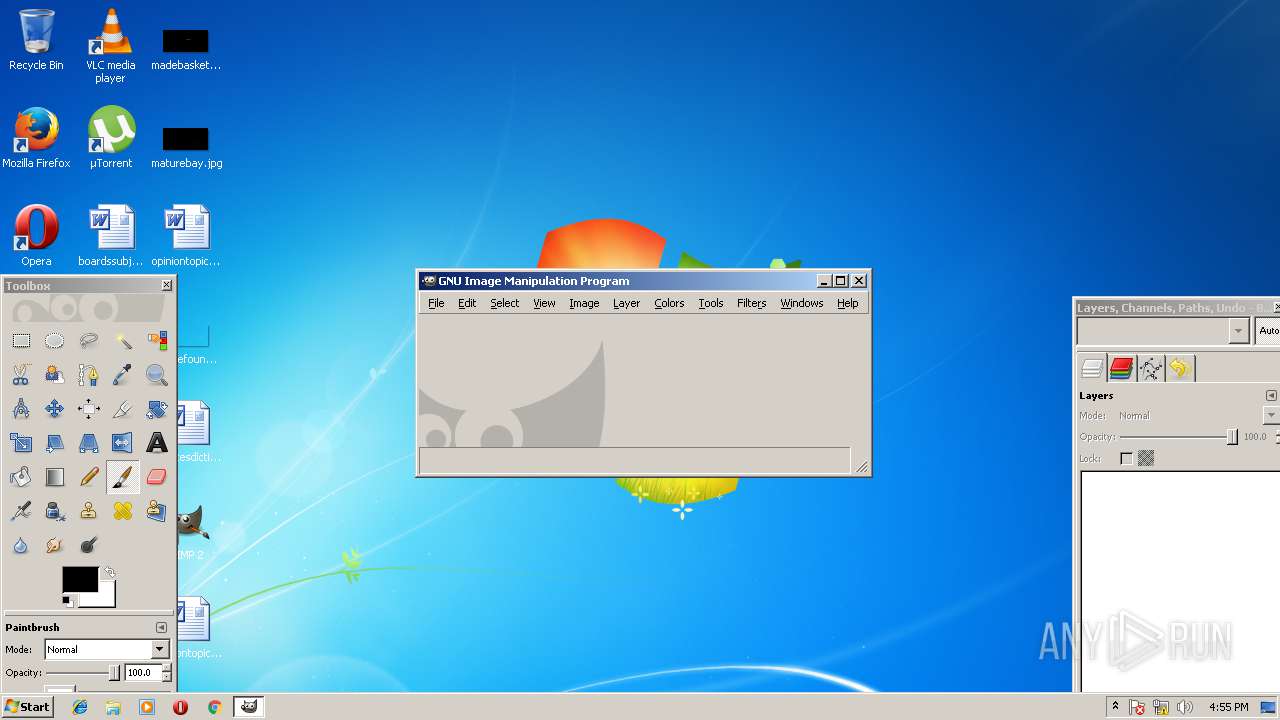
Task: Select the Shear tool
Action: pyautogui.click(x=55, y=443)
